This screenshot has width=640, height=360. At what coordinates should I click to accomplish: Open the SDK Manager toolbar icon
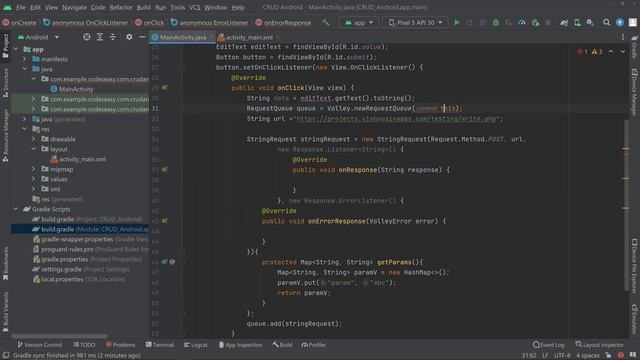pos(590,22)
